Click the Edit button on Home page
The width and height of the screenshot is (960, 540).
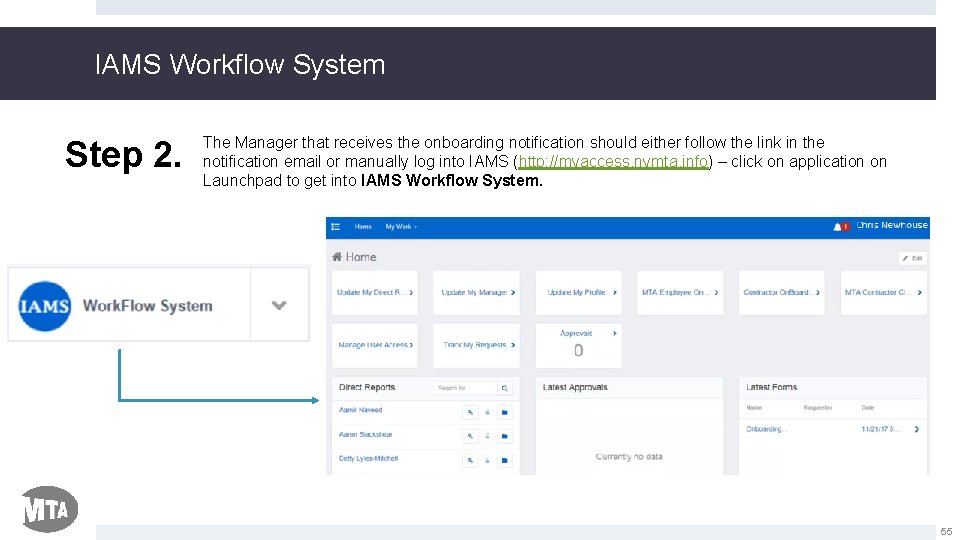point(912,258)
